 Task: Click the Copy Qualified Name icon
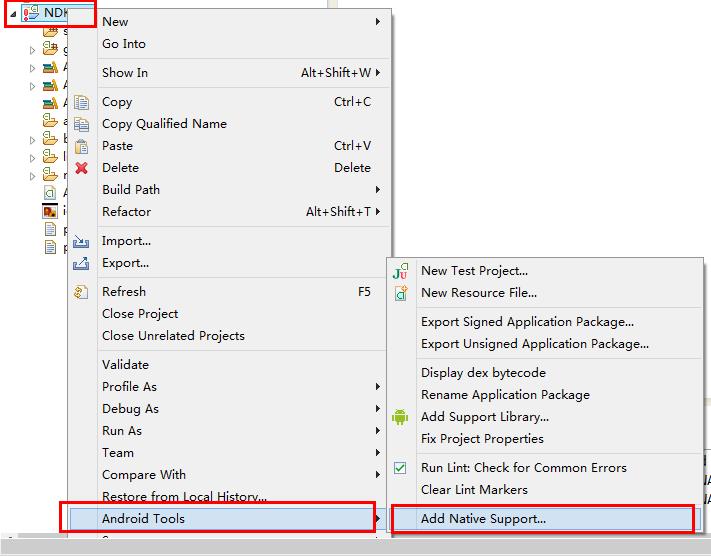pyautogui.click(x=81, y=124)
